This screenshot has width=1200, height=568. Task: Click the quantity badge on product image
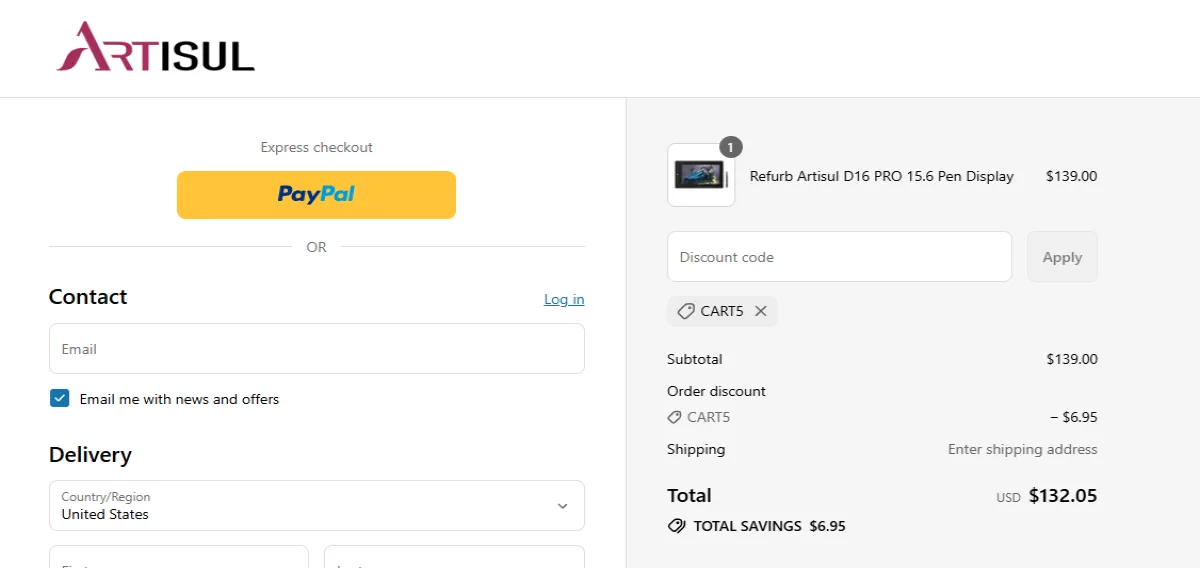731,147
